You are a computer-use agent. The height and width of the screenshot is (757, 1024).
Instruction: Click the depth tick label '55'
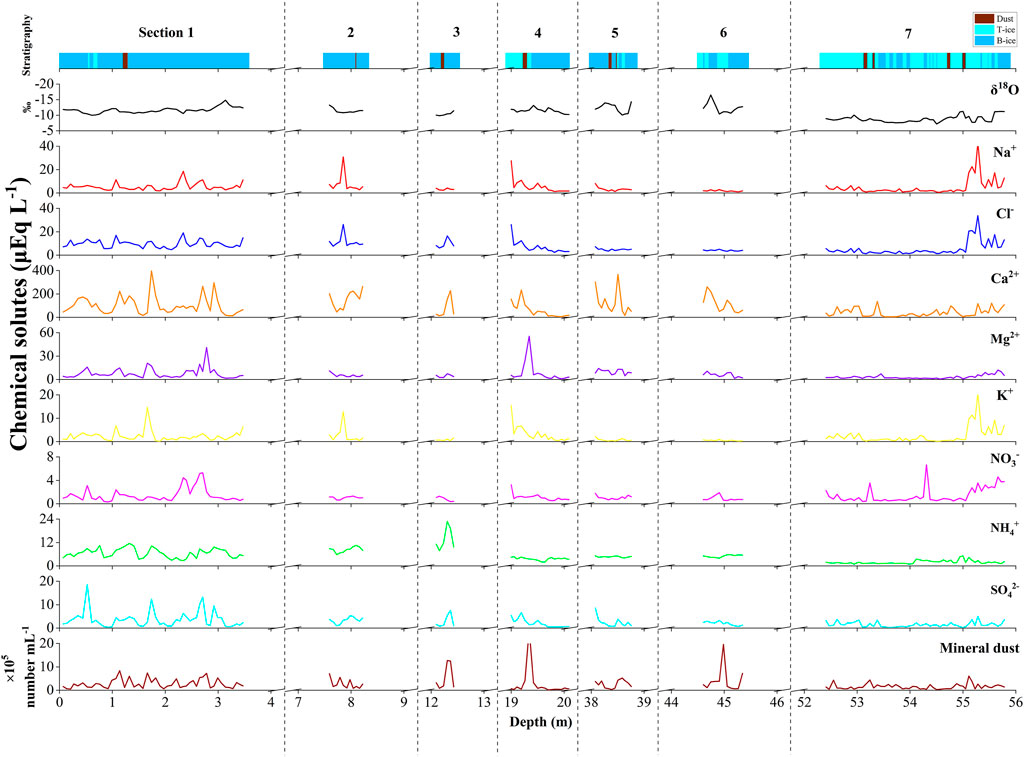(963, 702)
